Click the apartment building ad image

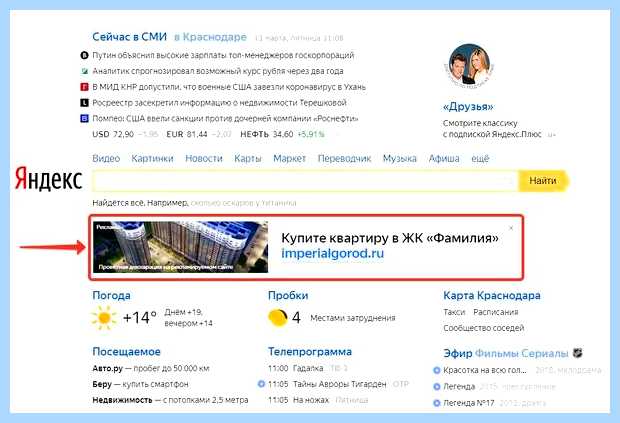(x=180, y=247)
